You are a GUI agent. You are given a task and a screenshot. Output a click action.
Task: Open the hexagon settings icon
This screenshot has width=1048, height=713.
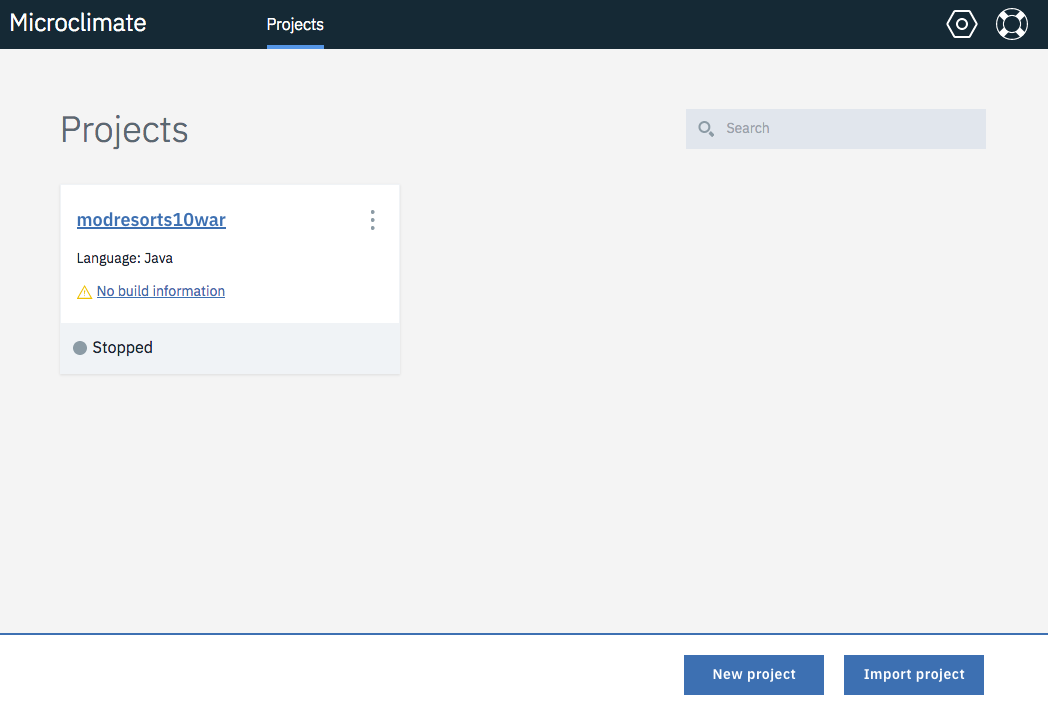click(961, 24)
